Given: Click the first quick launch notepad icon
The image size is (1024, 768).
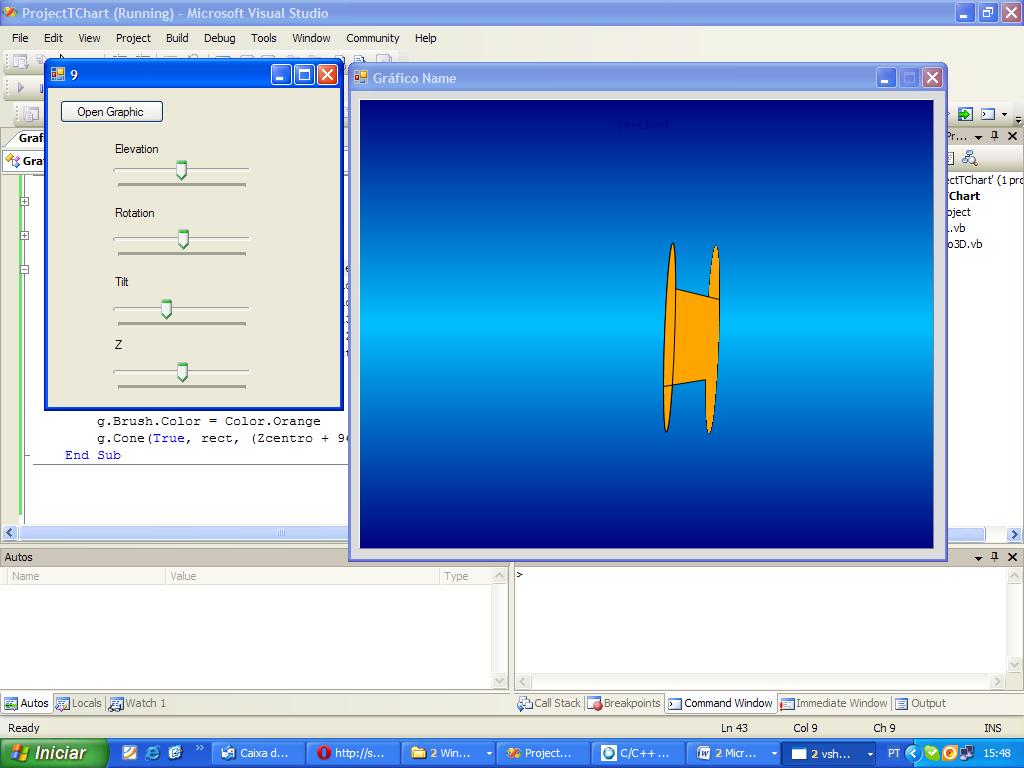Looking at the screenshot, I should pyautogui.click(x=129, y=753).
